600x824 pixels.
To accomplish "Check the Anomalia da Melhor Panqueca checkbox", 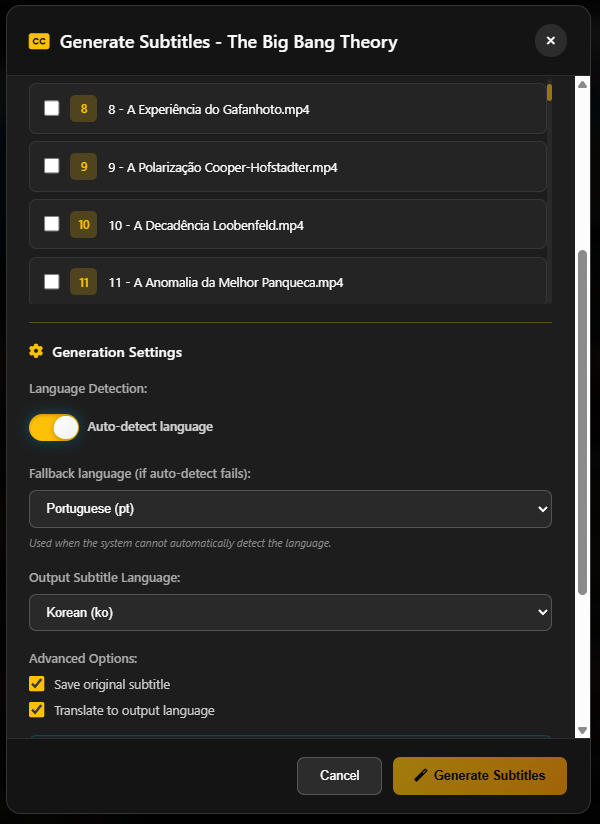I will (51, 282).
